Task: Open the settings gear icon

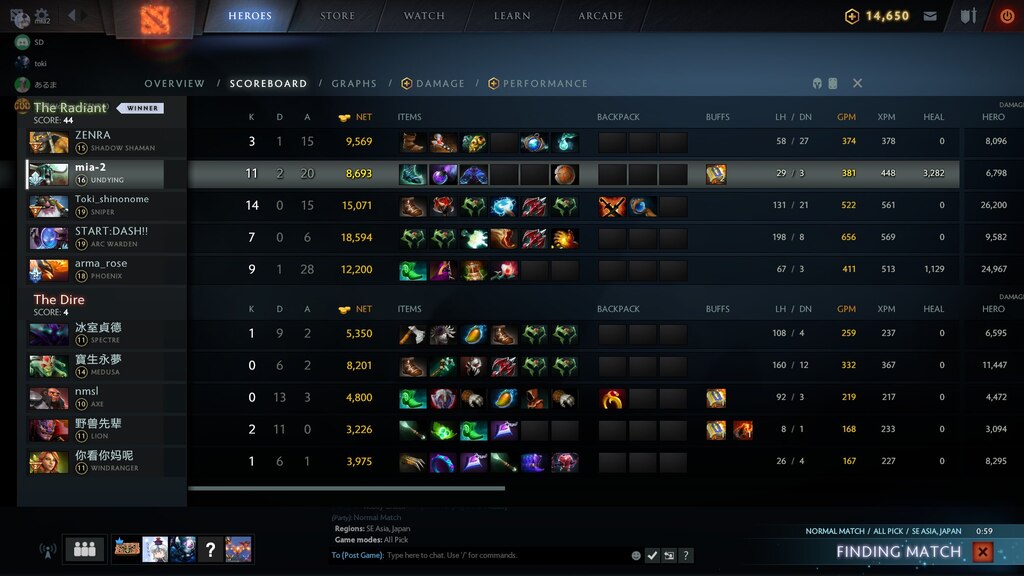Action: [x=42, y=14]
